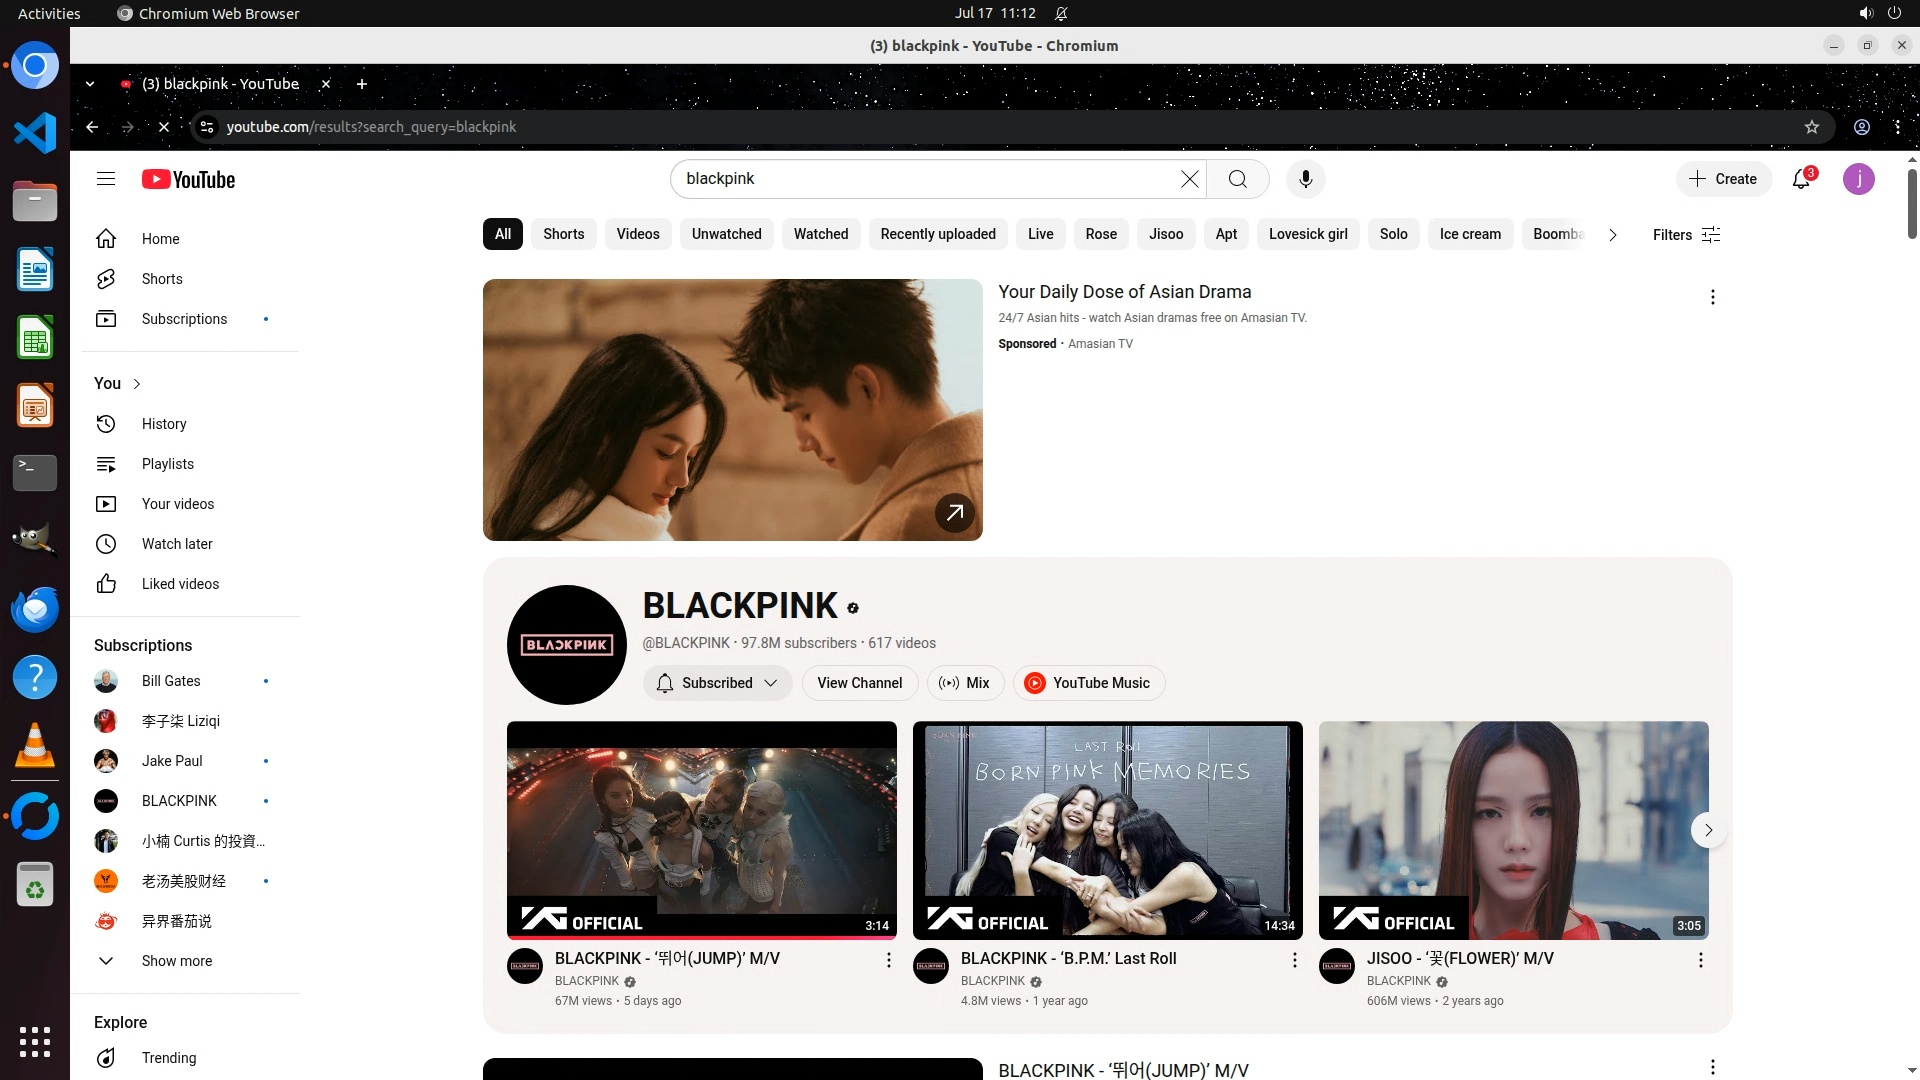Open the Shorts section in the sidebar
The image size is (1920, 1080).
[162, 279]
